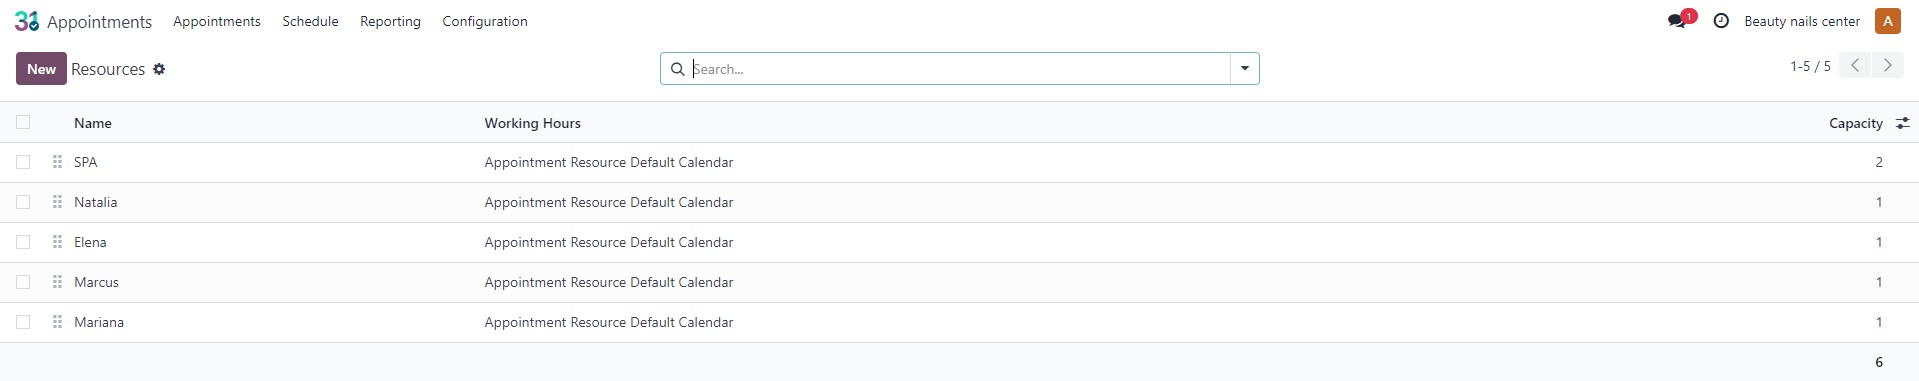This screenshot has height=381, width=1919.
Task: Click the drag handle beside Marcus
Action: coord(57,282)
